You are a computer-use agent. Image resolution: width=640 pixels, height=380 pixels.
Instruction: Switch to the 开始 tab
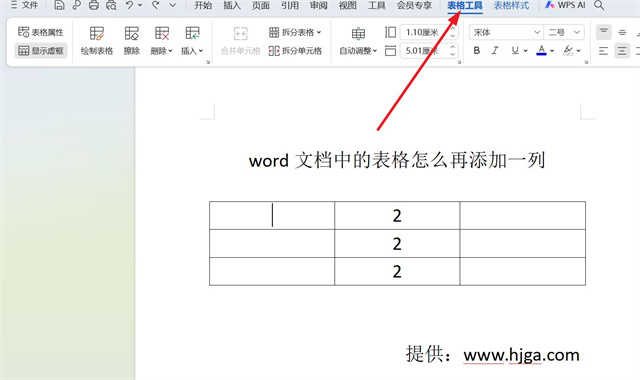coord(203,6)
